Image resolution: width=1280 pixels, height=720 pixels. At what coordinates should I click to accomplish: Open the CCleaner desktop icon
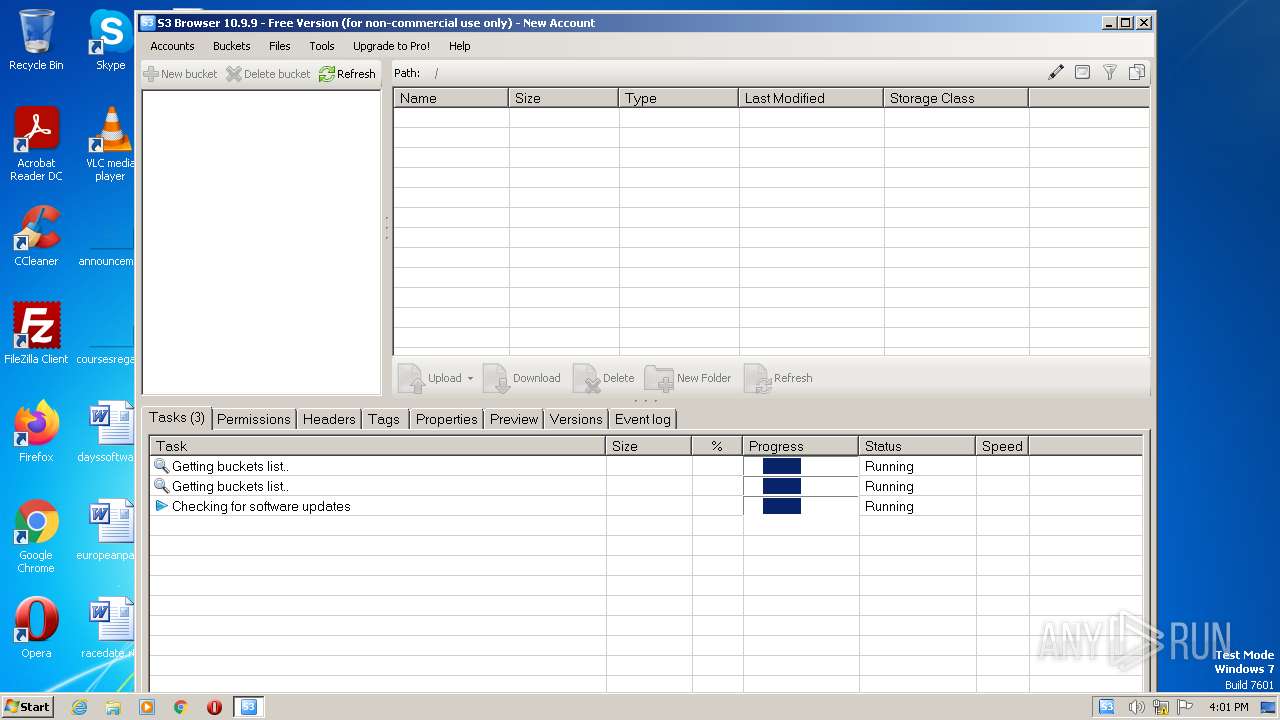[x=36, y=236]
